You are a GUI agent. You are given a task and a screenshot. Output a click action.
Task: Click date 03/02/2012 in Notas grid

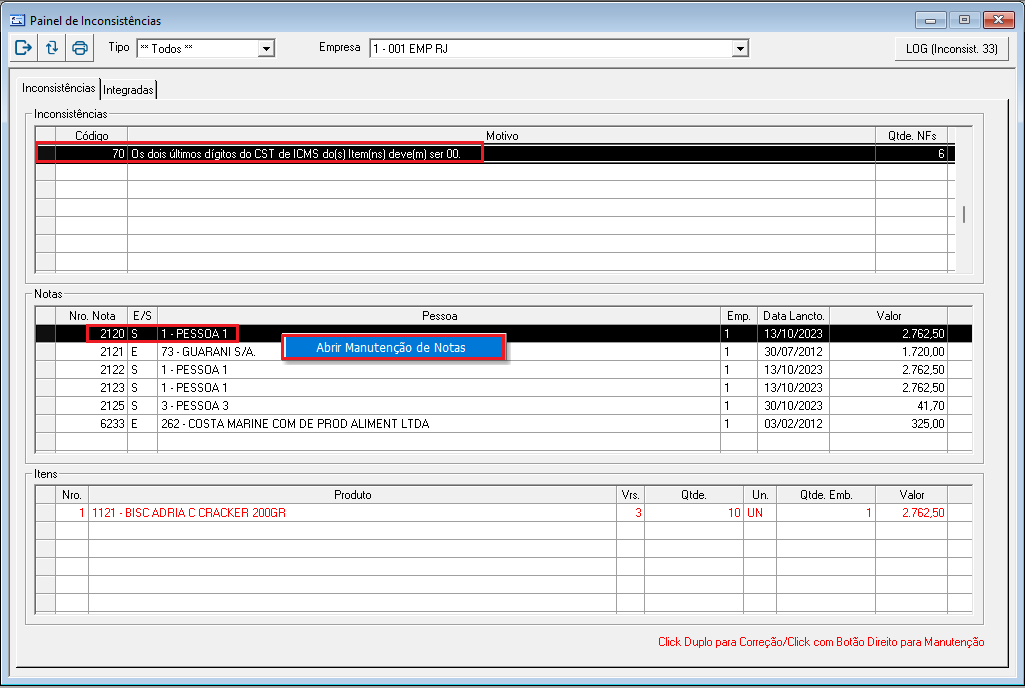click(x=793, y=424)
